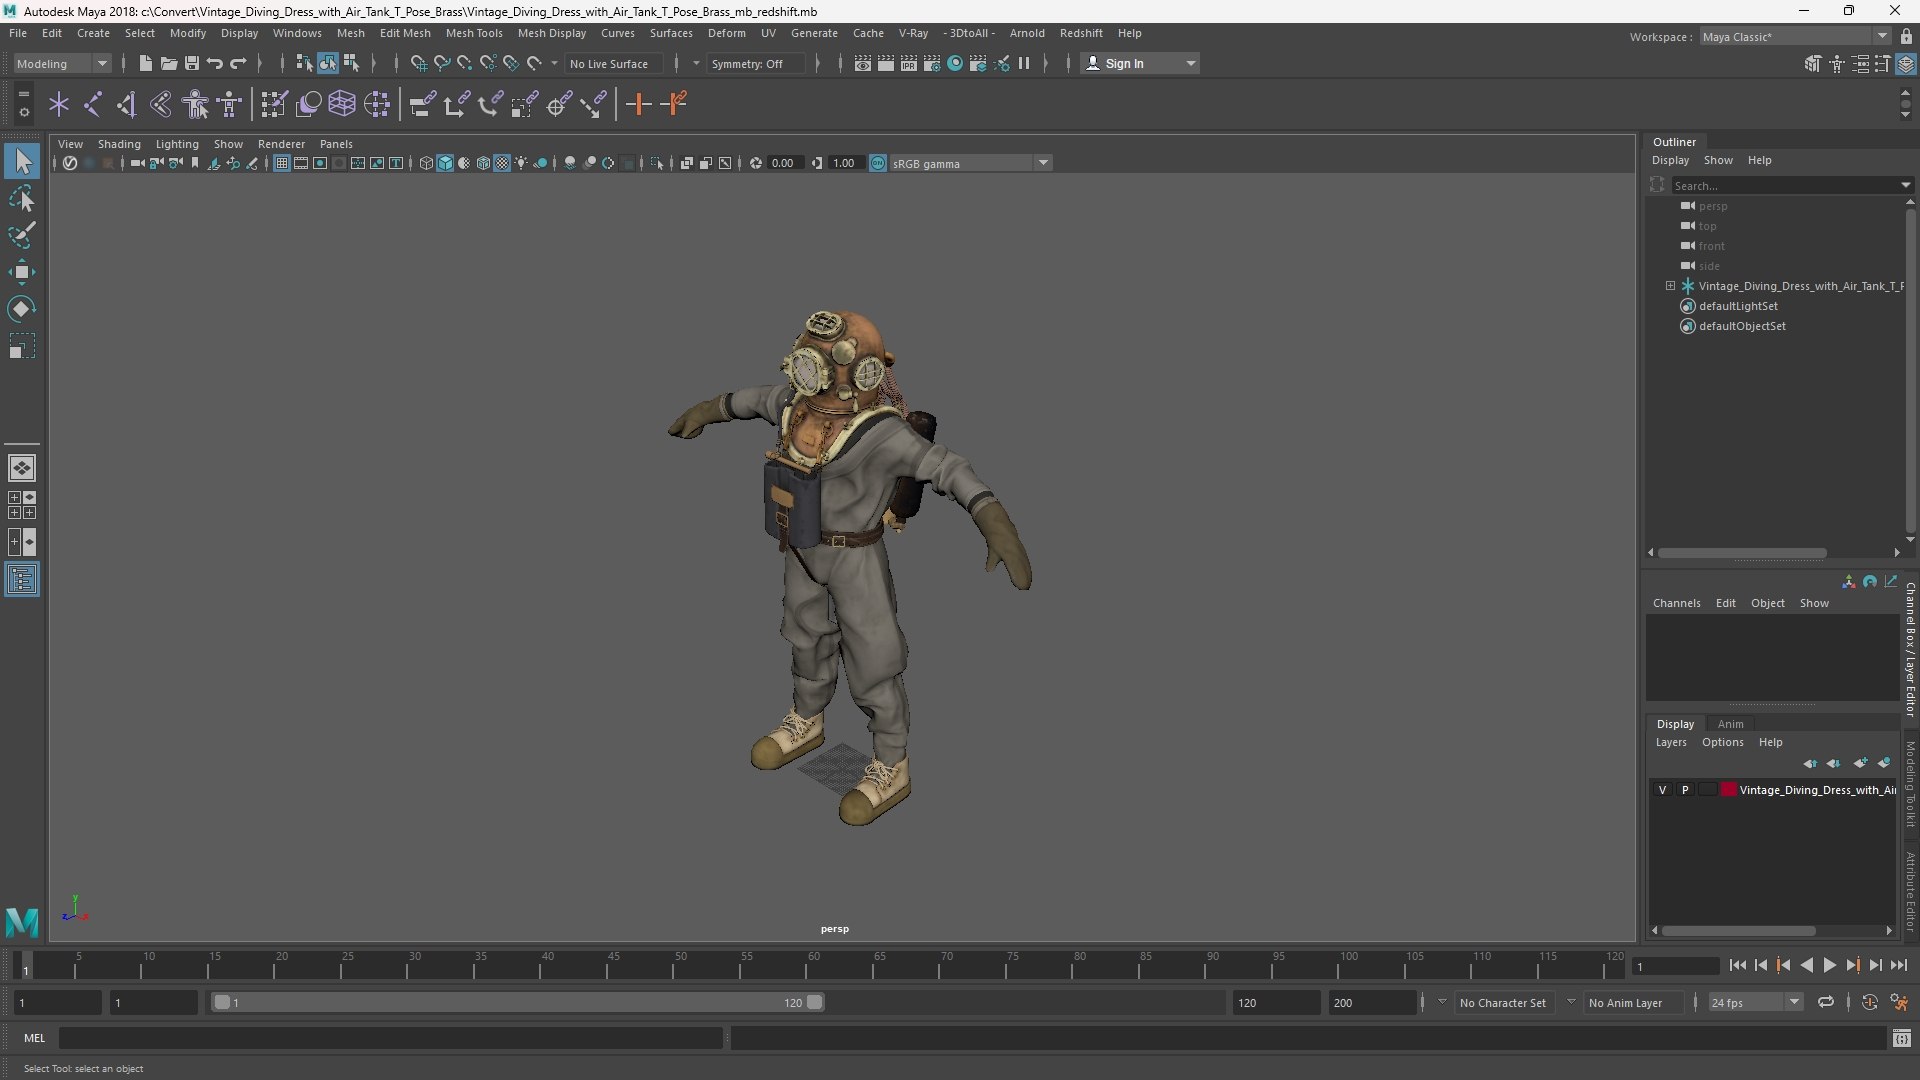1920x1080 pixels.
Task: Toggle viewport grid display icon
Action: point(282,163)
